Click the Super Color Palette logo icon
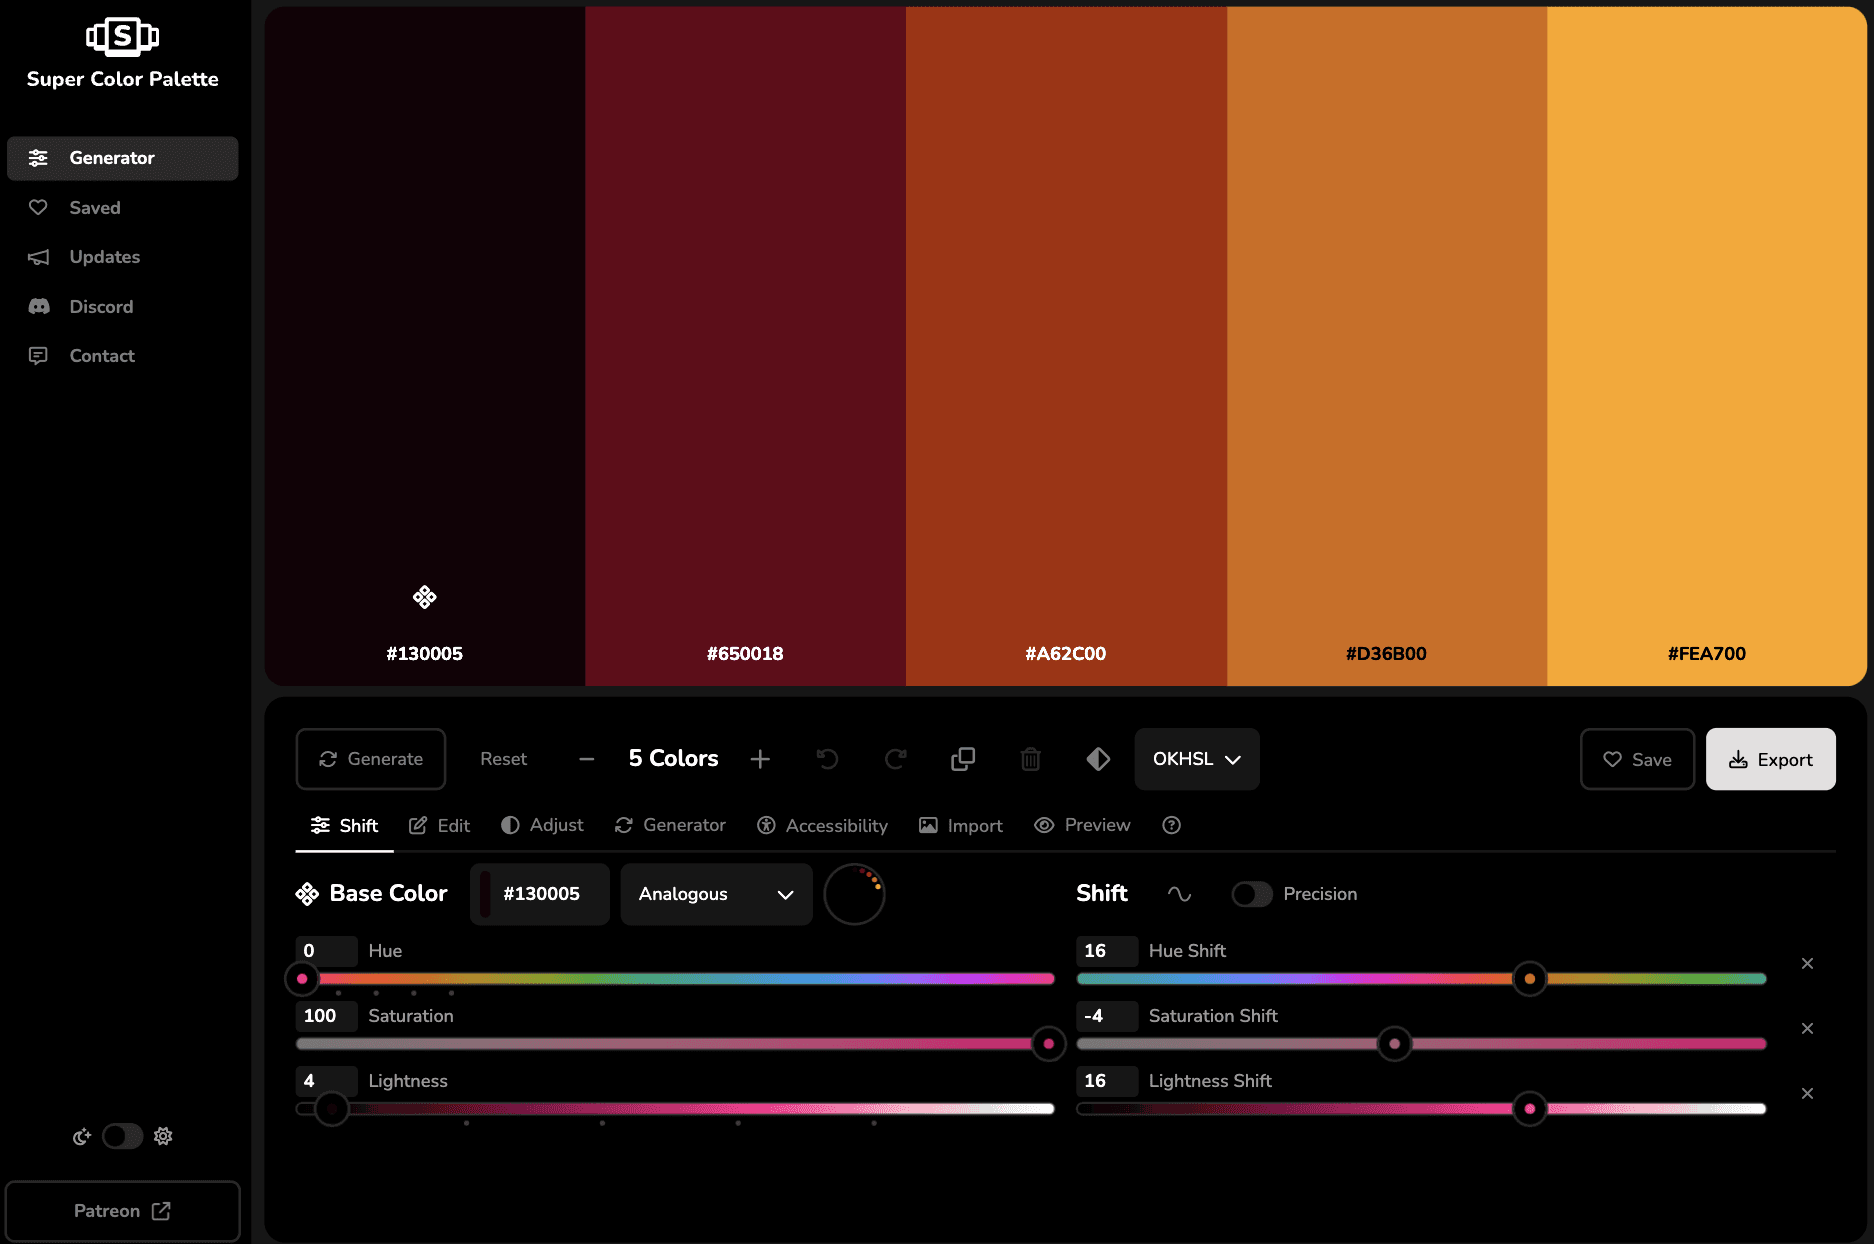Screen dimensions: 1874x1244 (122, 36)
